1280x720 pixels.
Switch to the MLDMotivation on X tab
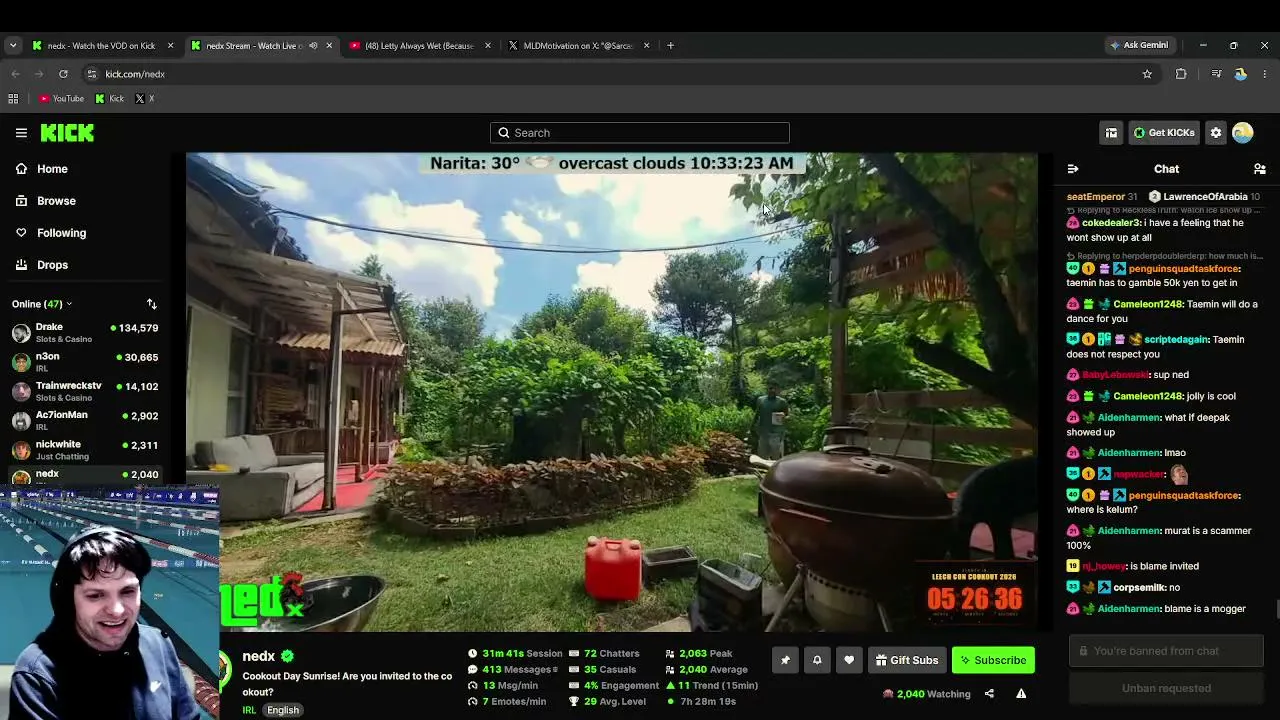click(580, 45)
